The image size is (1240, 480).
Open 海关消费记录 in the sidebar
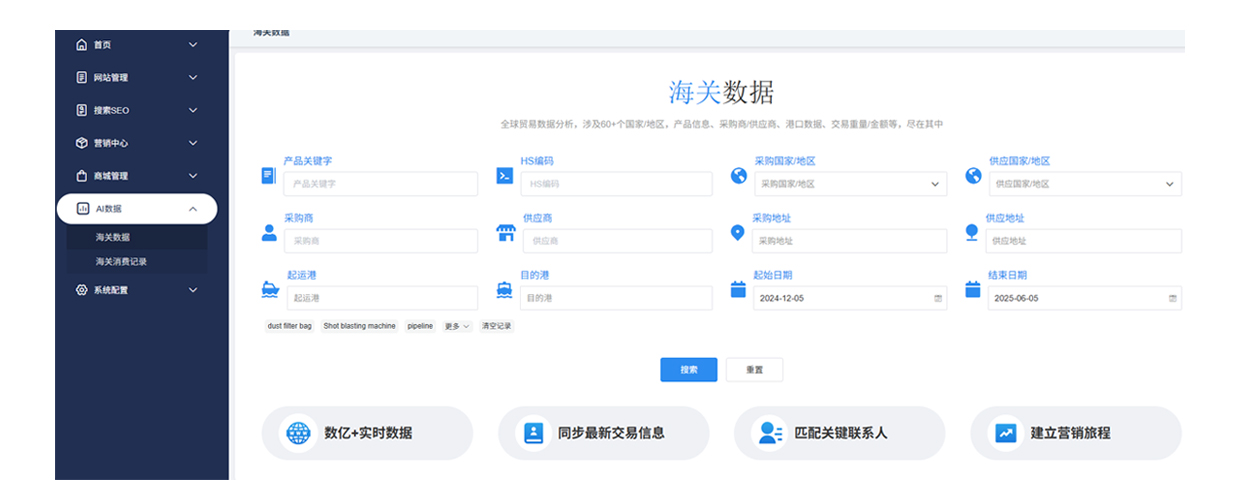(x=122, y=261)
